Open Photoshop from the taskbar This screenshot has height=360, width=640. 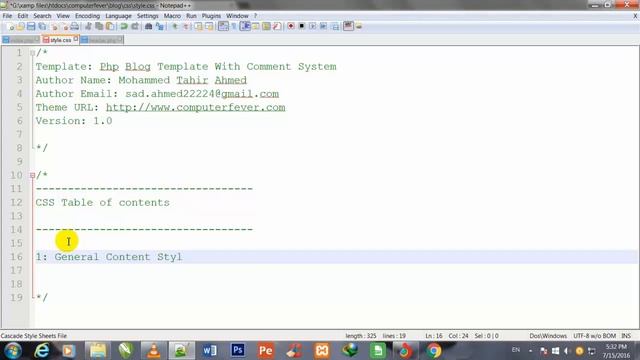pyautogui.click(x=238, y=350)
